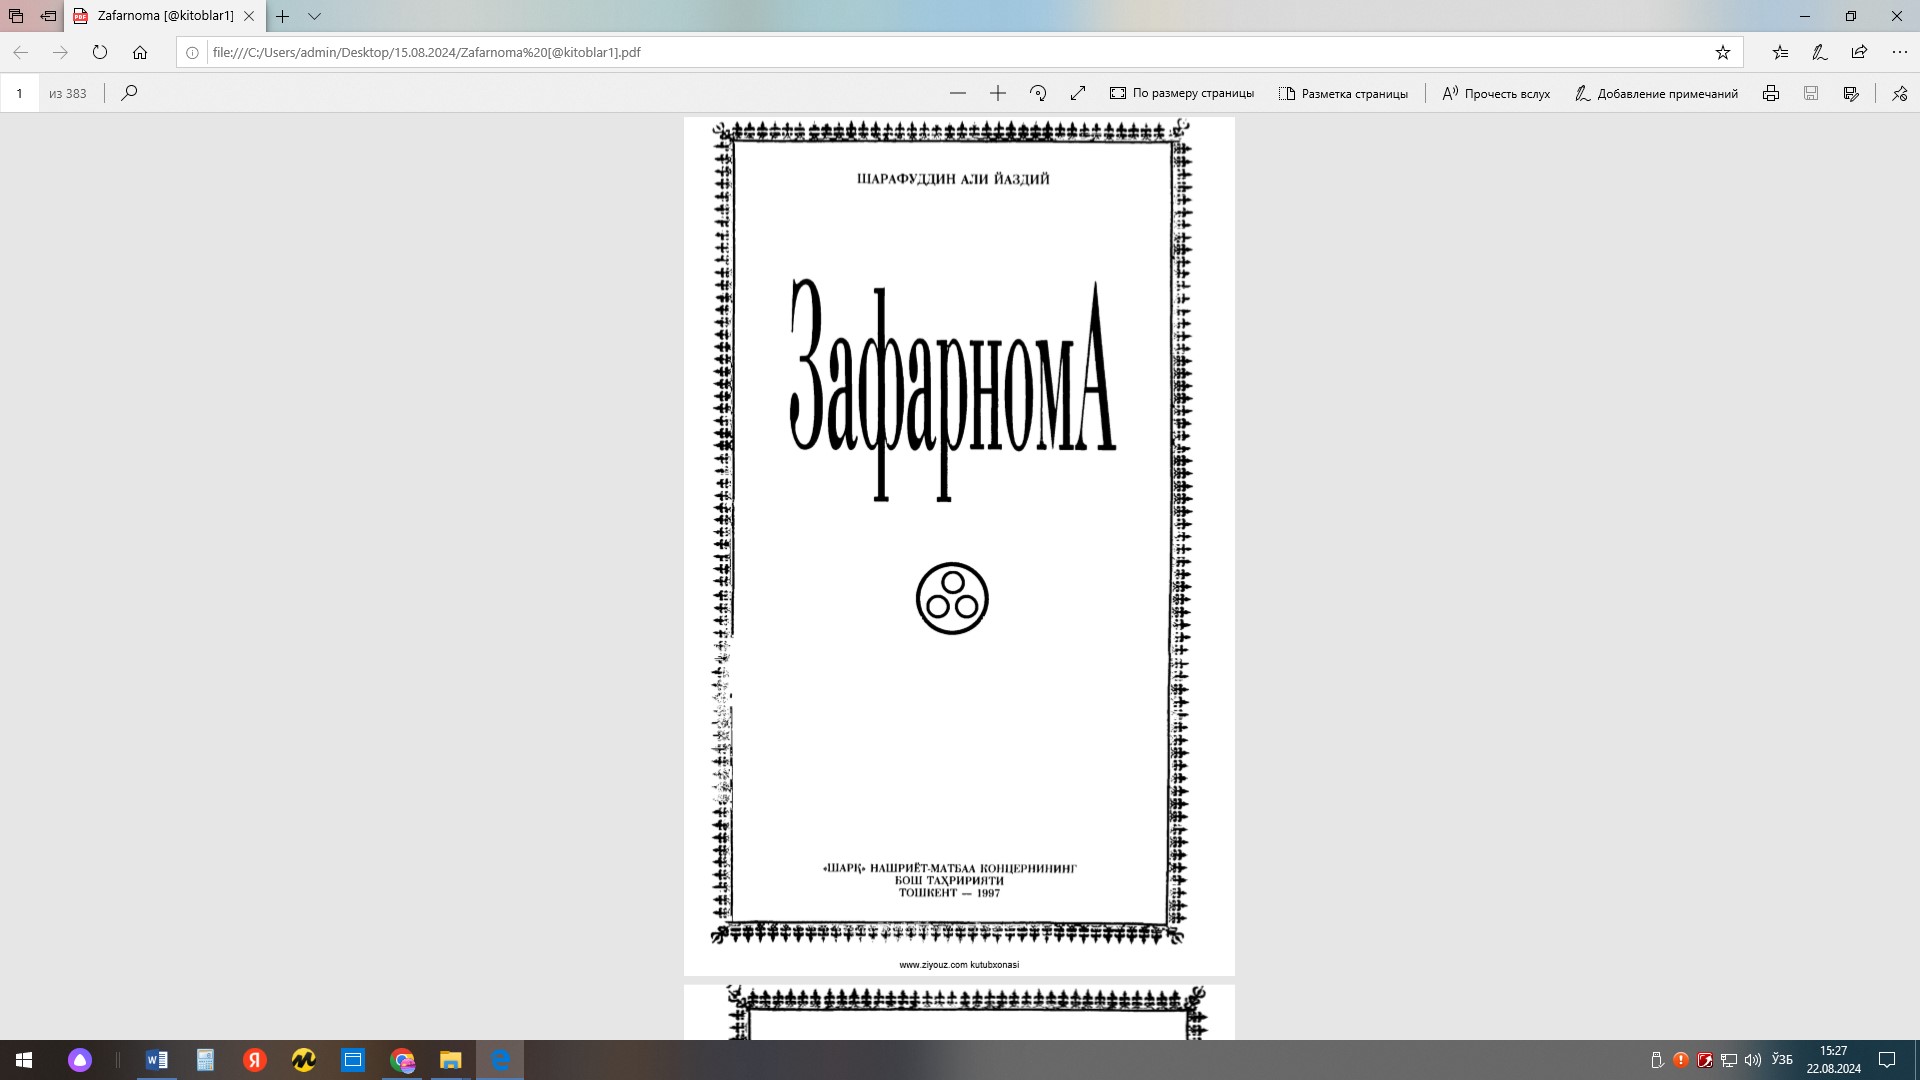
Task: Open the Calculator from taskbar
Action: coord(205,1060)
